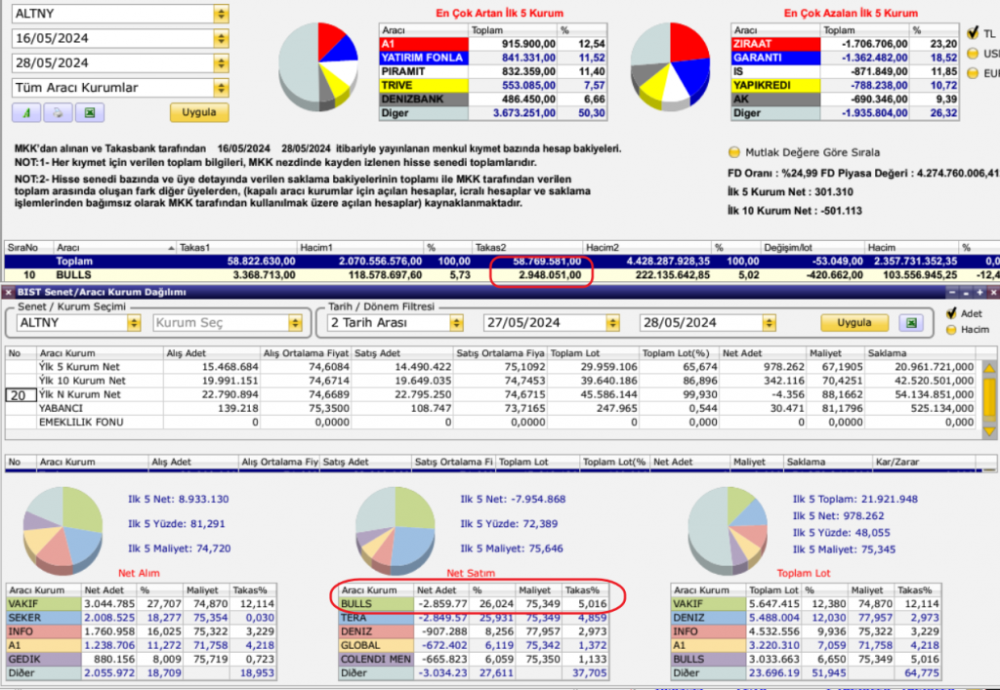
Task: Select the red ZIRAAT row in En Çok Azalan
Action: point(845,44)
